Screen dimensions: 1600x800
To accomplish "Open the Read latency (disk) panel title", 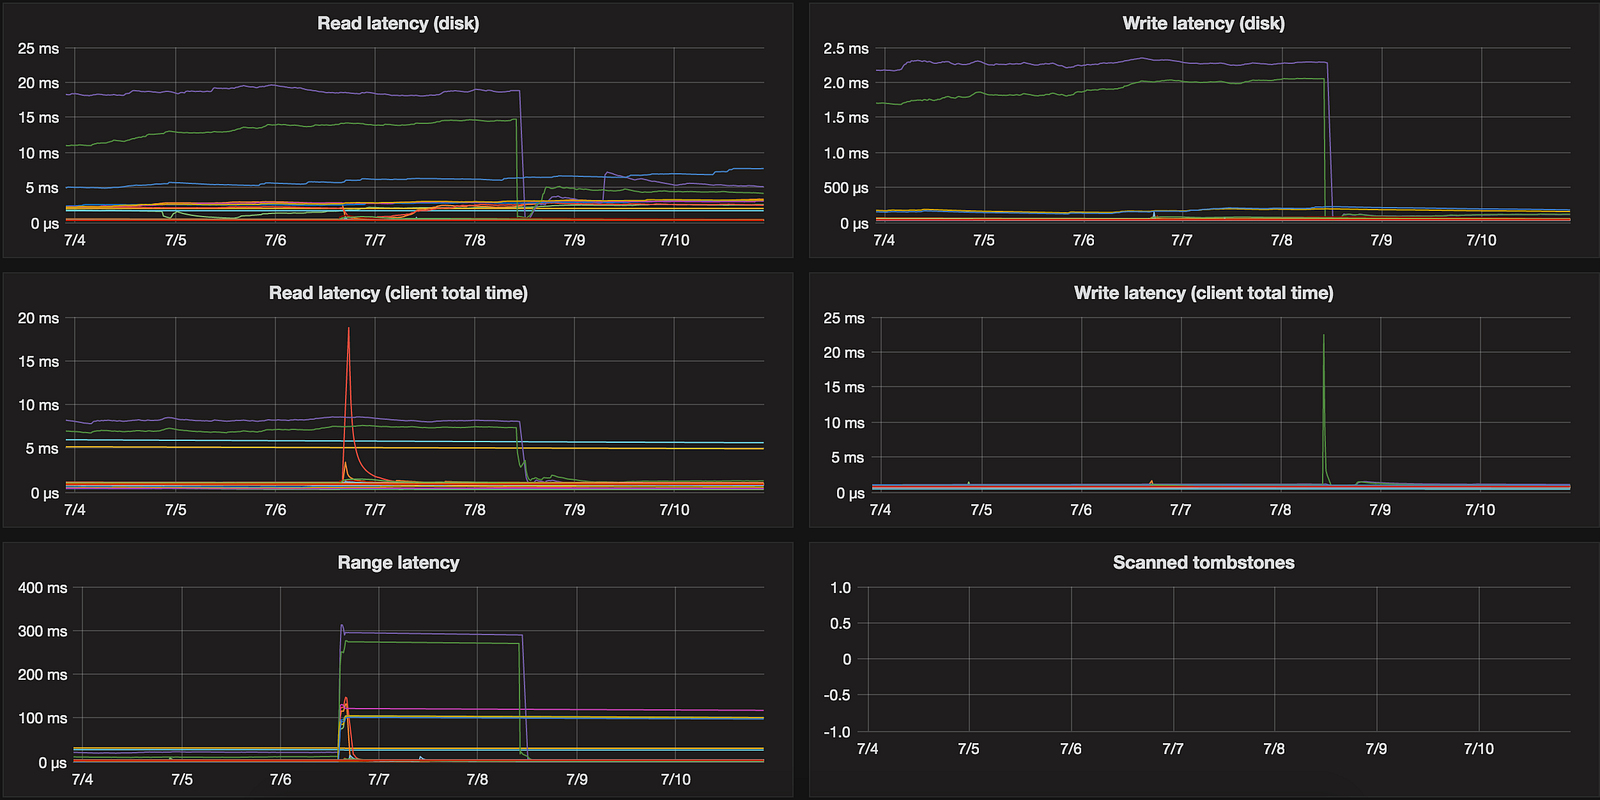I will pos(398,23).
